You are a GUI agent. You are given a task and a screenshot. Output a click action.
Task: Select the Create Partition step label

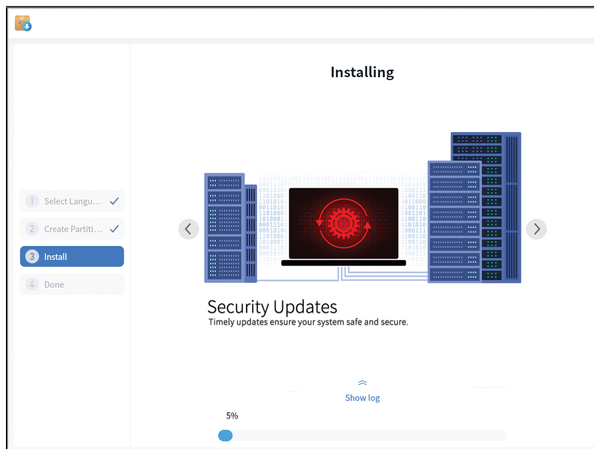click(x=72, y=229)
